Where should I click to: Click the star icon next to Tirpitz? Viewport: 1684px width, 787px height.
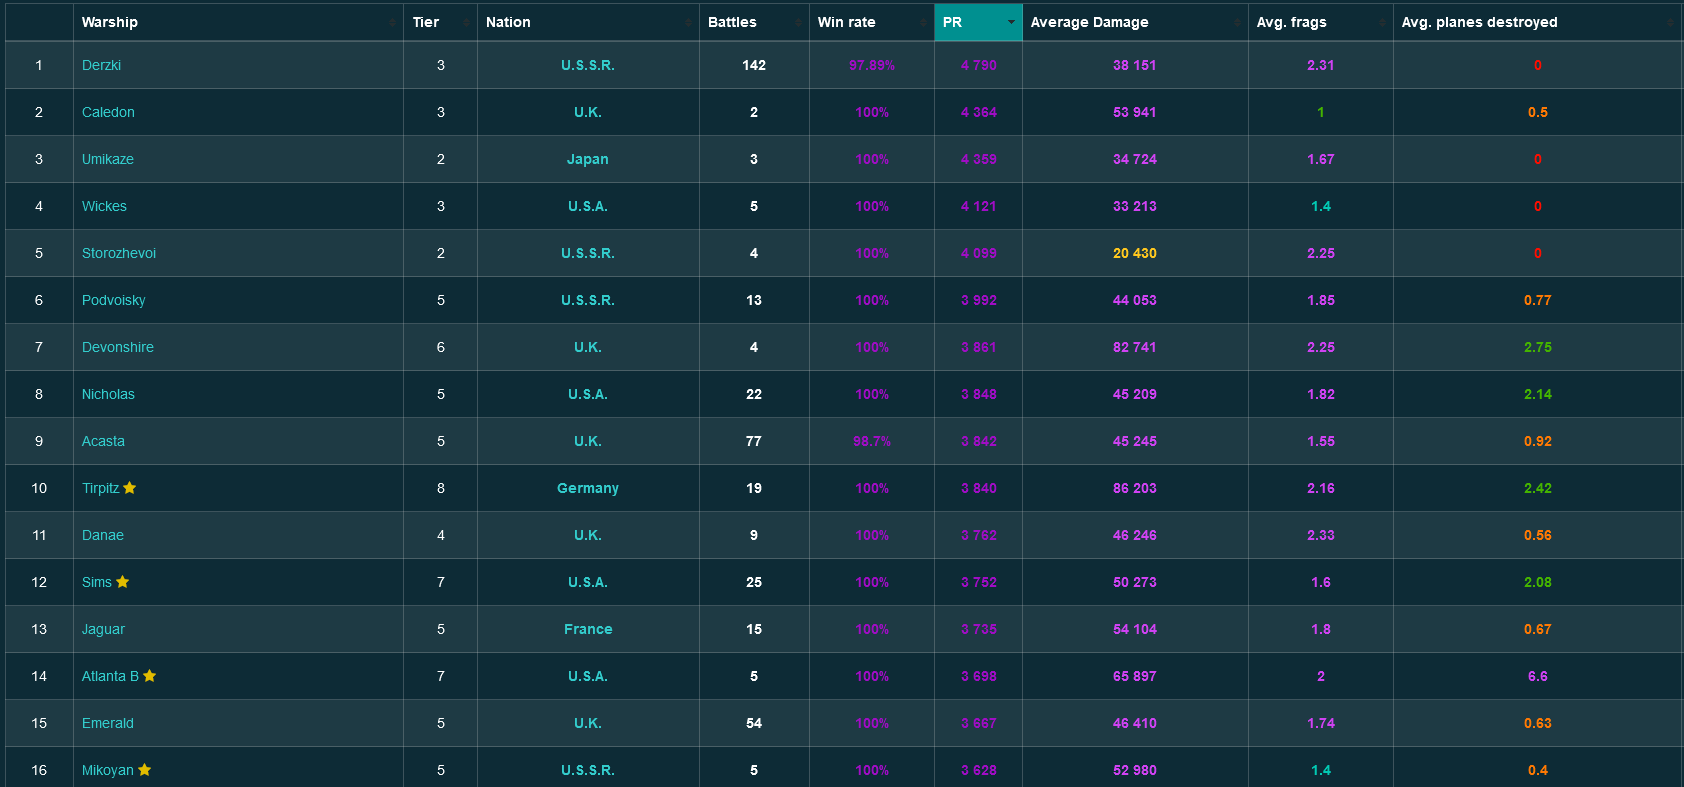(130, 488)
